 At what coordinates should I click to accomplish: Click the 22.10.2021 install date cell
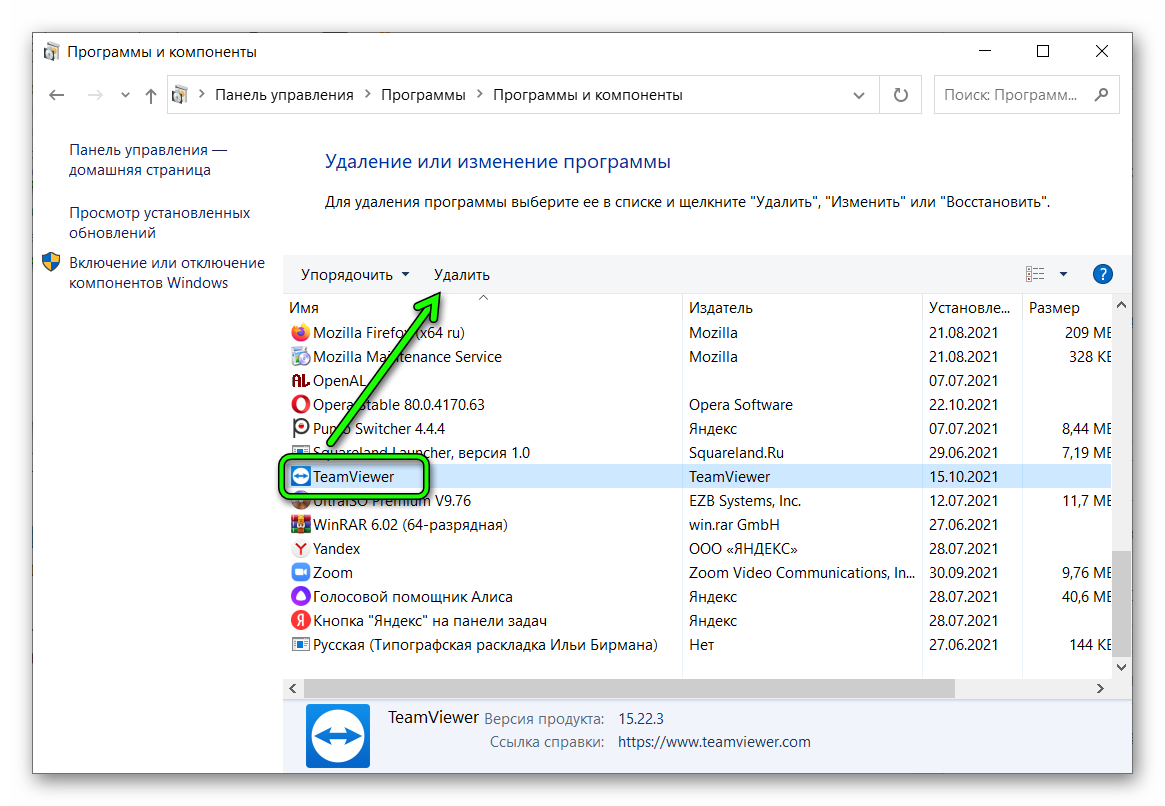click(x=963, y=405)
